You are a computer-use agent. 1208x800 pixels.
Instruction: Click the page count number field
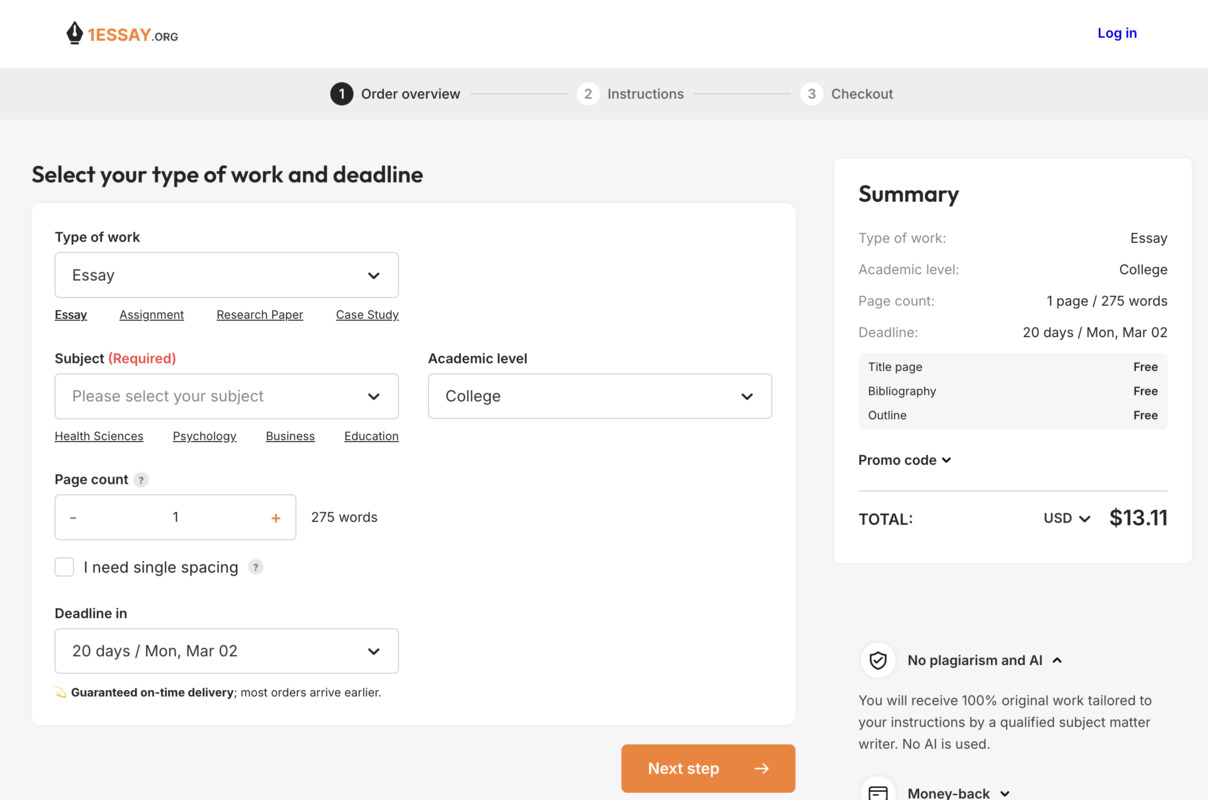coord(175,518)
